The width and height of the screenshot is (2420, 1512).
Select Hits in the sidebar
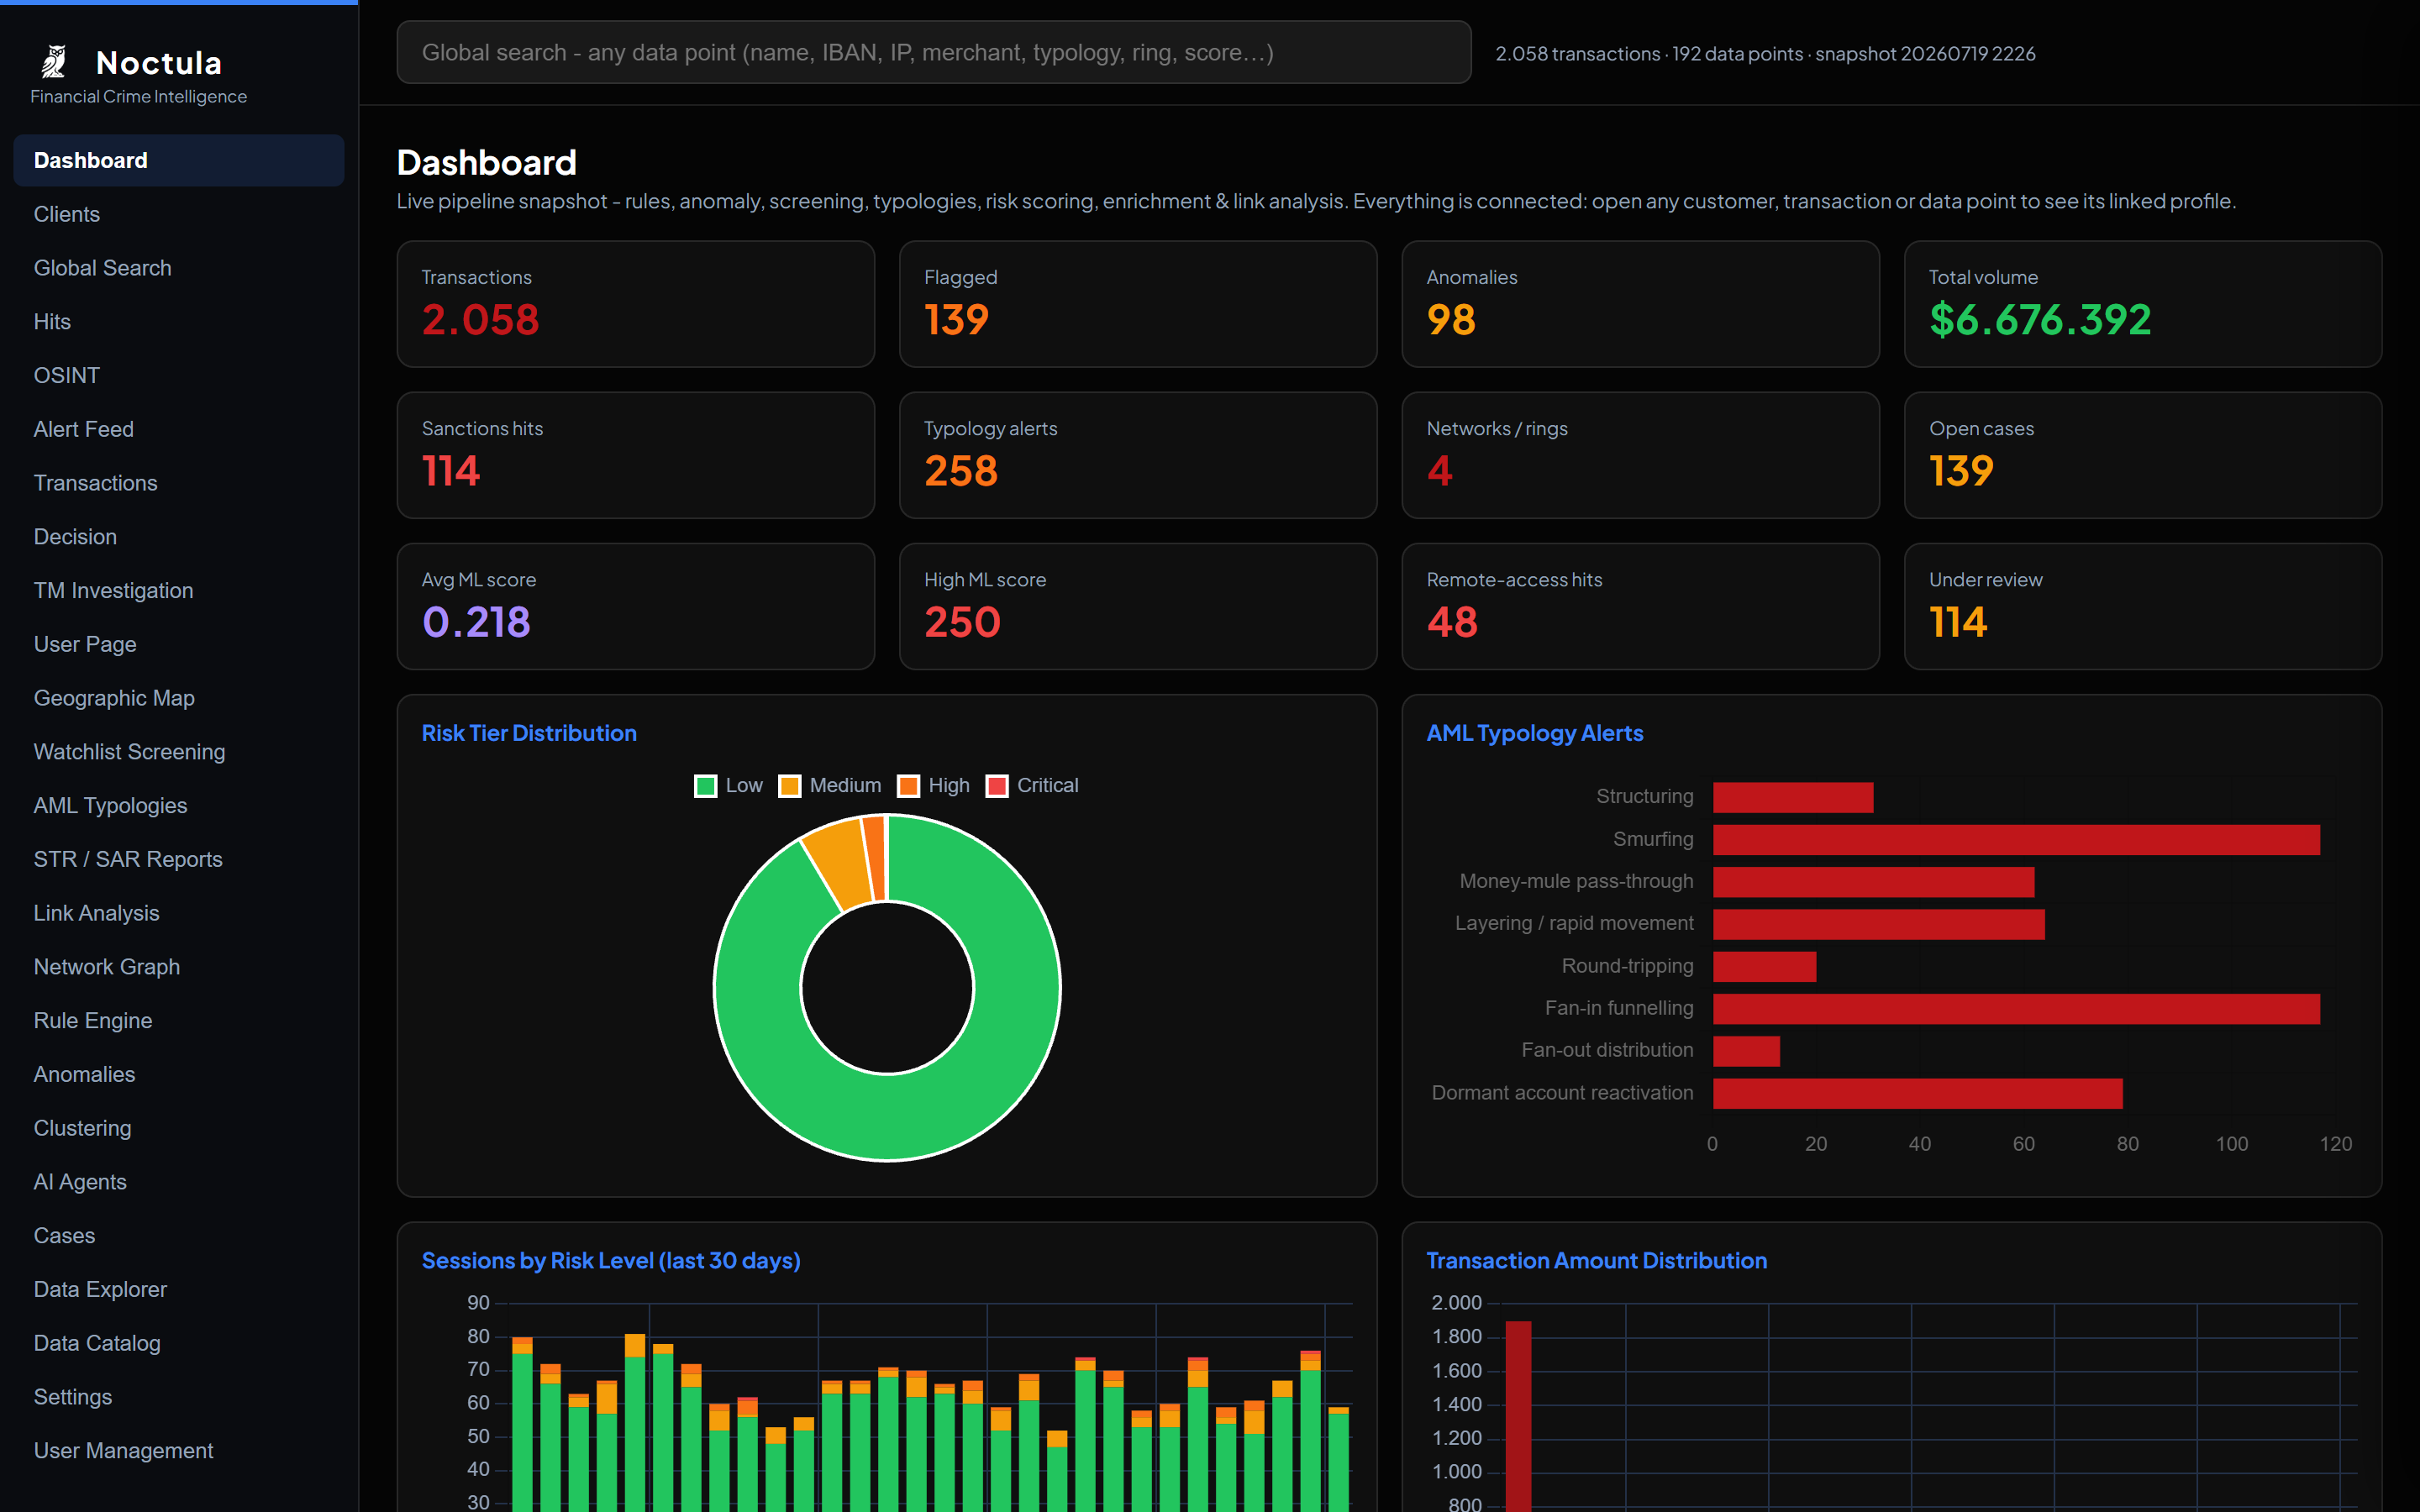tap(179, 322)
